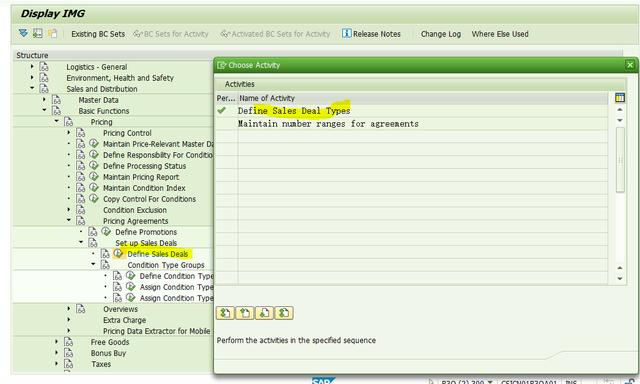
Task: Click the yellow notes icon in the IMG toolbar
Action: click(52, 33)
